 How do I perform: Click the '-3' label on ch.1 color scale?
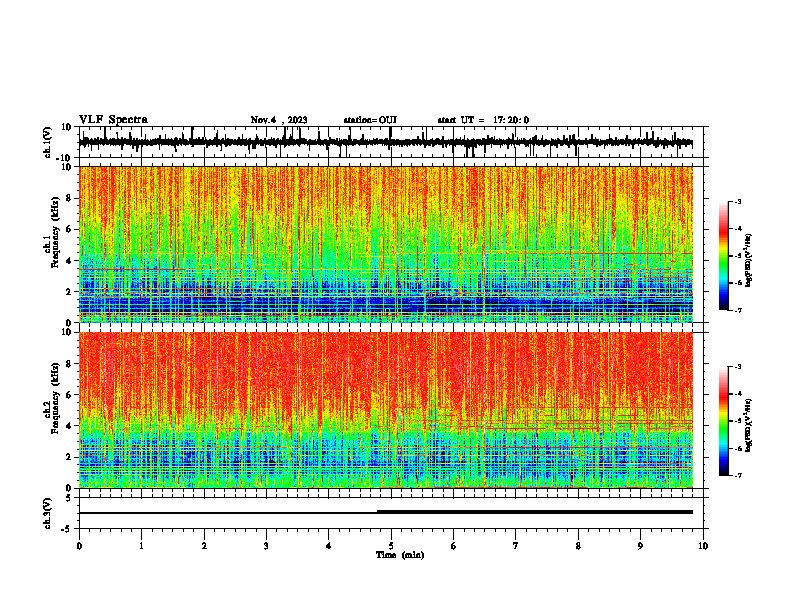[737, 202]
